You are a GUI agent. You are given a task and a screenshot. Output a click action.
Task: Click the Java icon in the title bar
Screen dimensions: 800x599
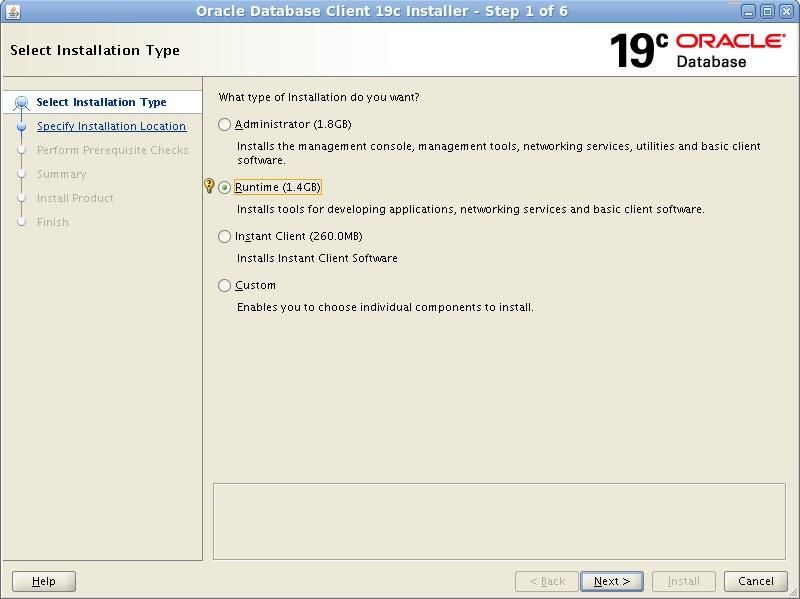pyautogui.click(x=12, y=11)
